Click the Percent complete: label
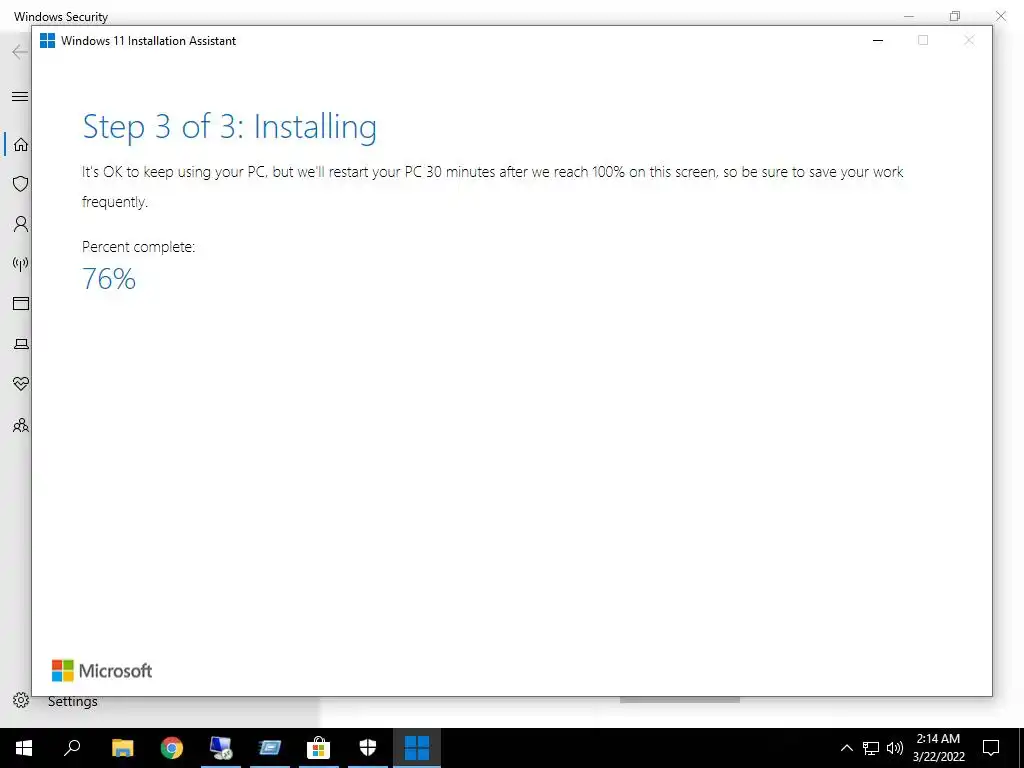Image resolution: width=1024 pixels, height=768 pixels. (x=138, y=247)
